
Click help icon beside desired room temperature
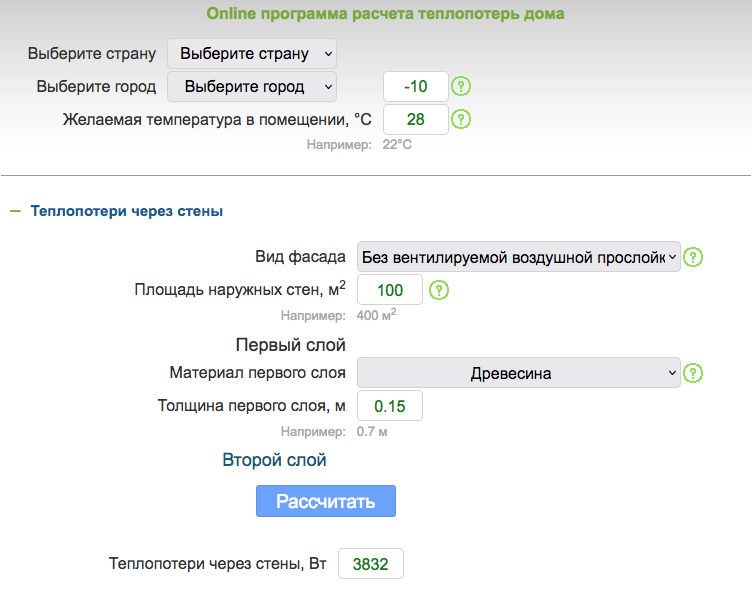tap(461, 119)
